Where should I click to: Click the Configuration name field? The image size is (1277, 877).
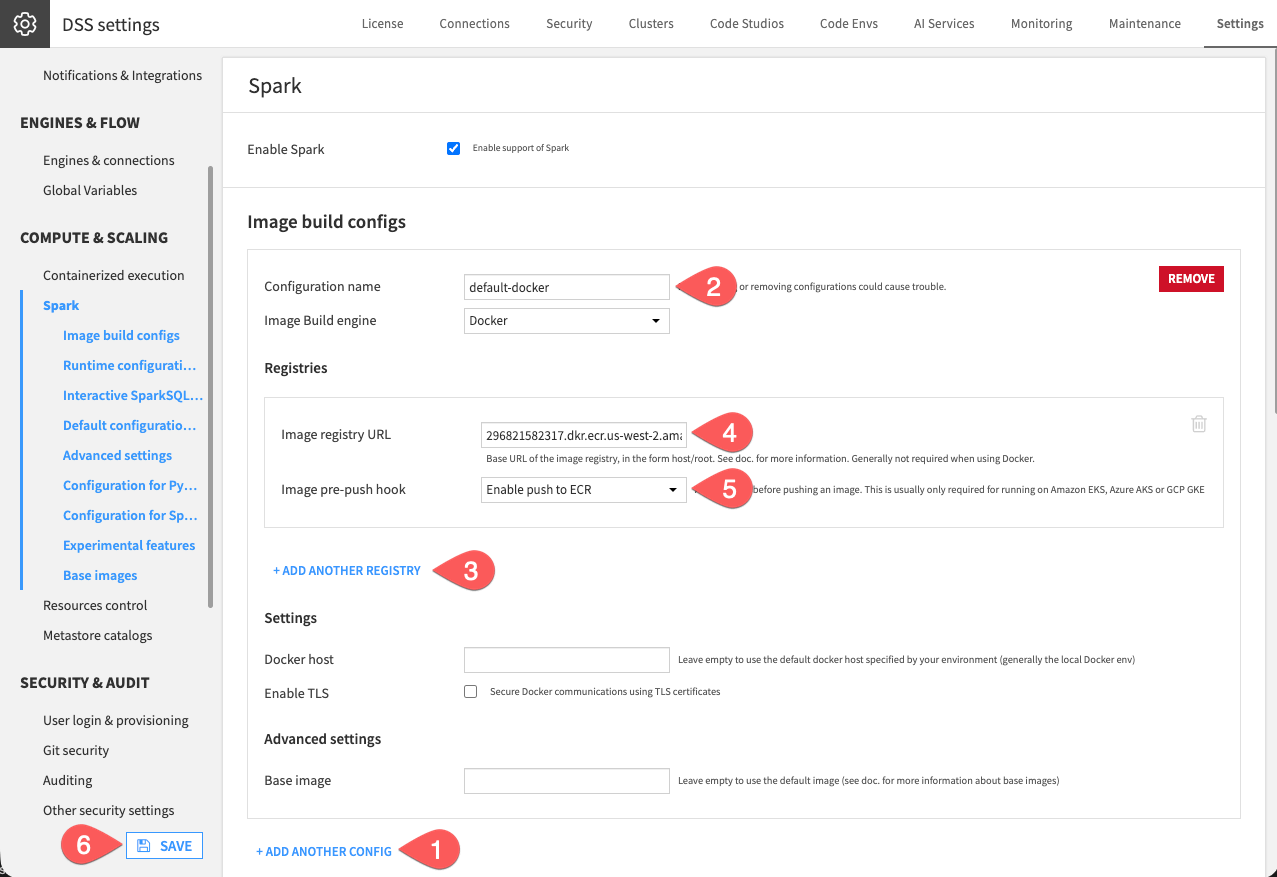coord(566,287)
